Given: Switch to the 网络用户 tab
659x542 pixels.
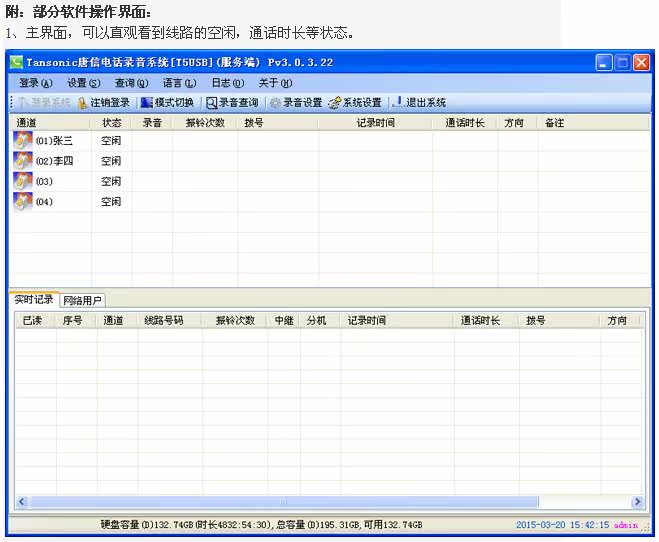Looking at the screenshot, I should point(82,301).
